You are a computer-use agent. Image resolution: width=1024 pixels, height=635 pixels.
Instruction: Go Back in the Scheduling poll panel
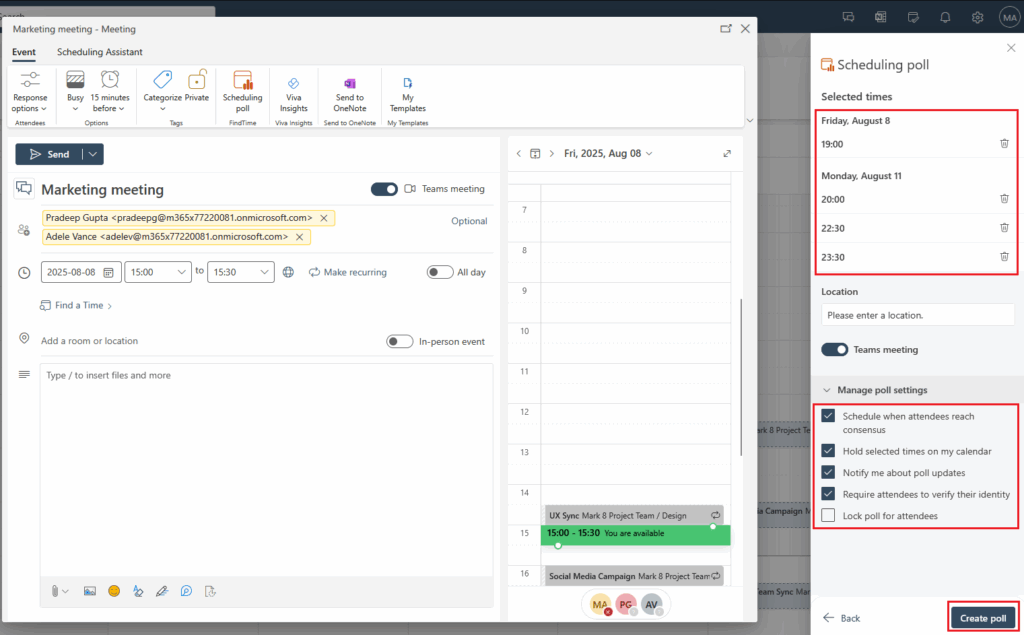841,618
